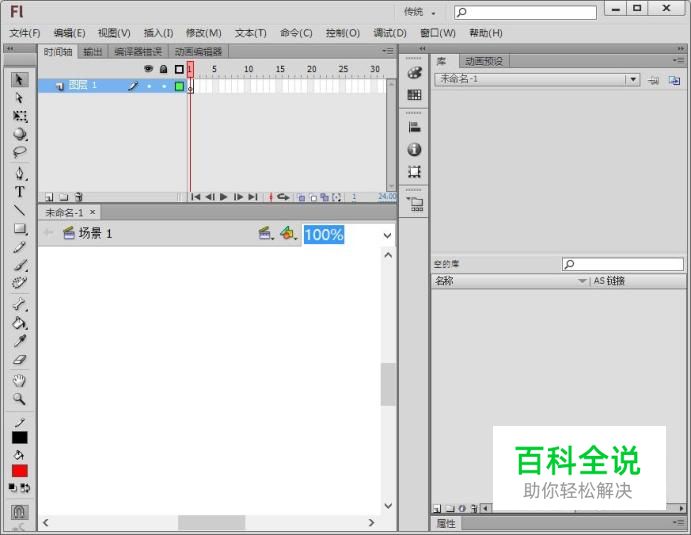Select the black arrow Selection tool
Viewport: 691px width, 535px height.
tap(19, 80)
